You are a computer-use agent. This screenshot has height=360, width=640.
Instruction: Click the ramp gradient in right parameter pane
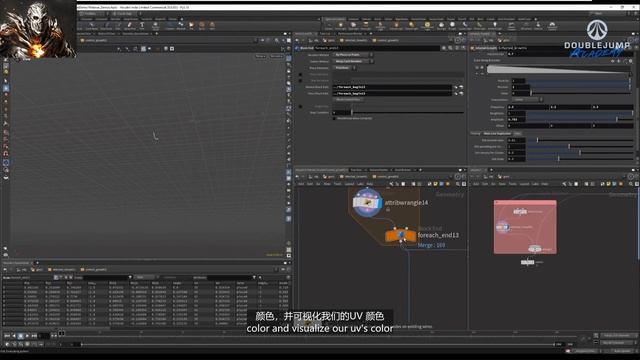pos(558,69)
